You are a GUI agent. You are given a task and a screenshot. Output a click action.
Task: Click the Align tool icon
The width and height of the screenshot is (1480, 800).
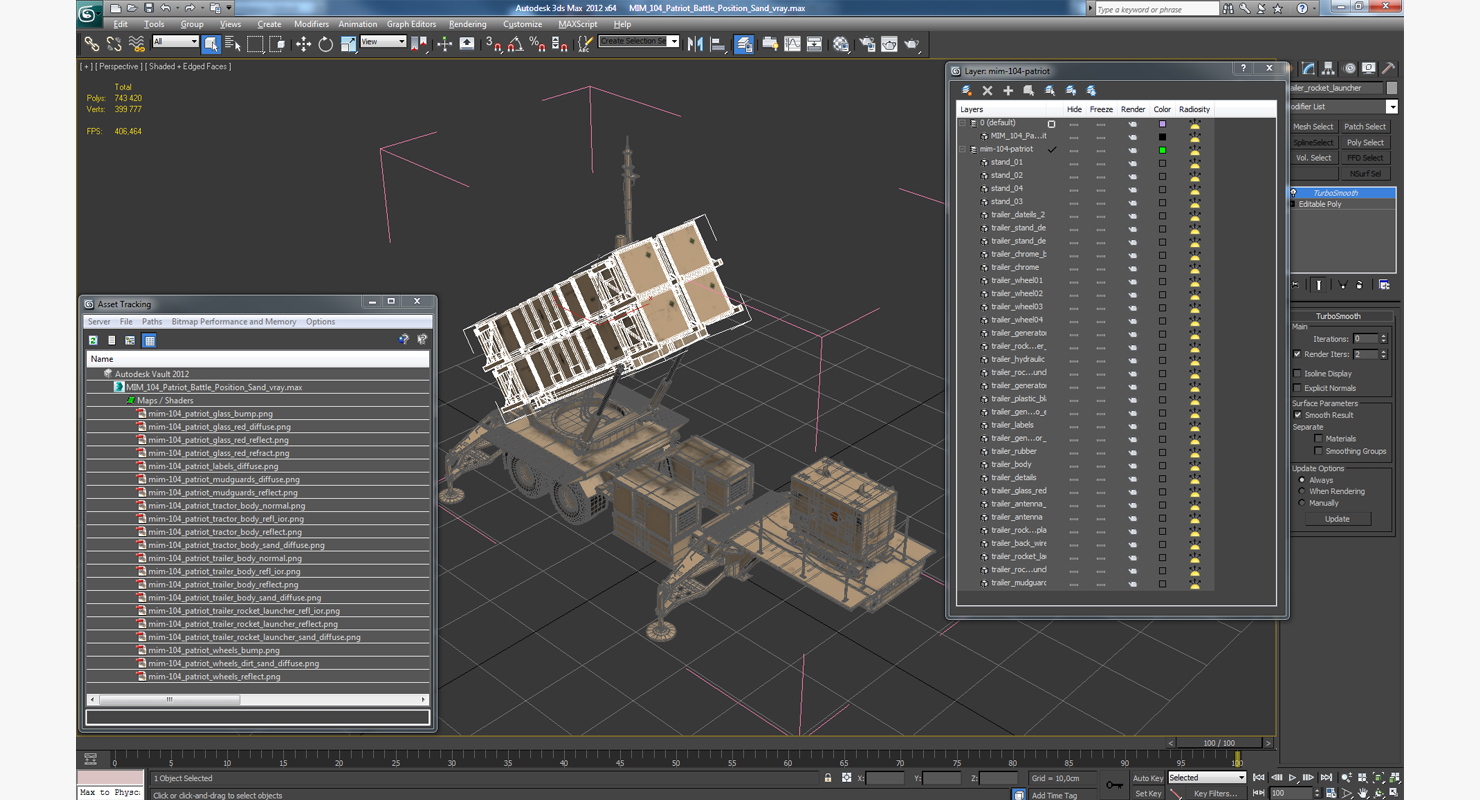pyautogui.click(x=718, y=44)
